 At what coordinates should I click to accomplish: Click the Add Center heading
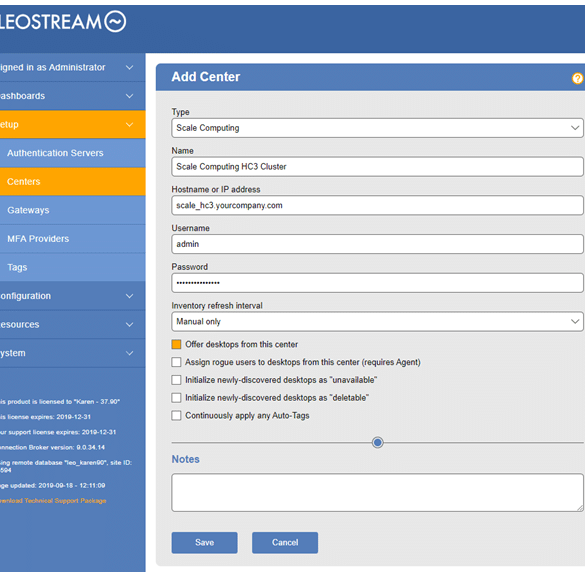206,77
